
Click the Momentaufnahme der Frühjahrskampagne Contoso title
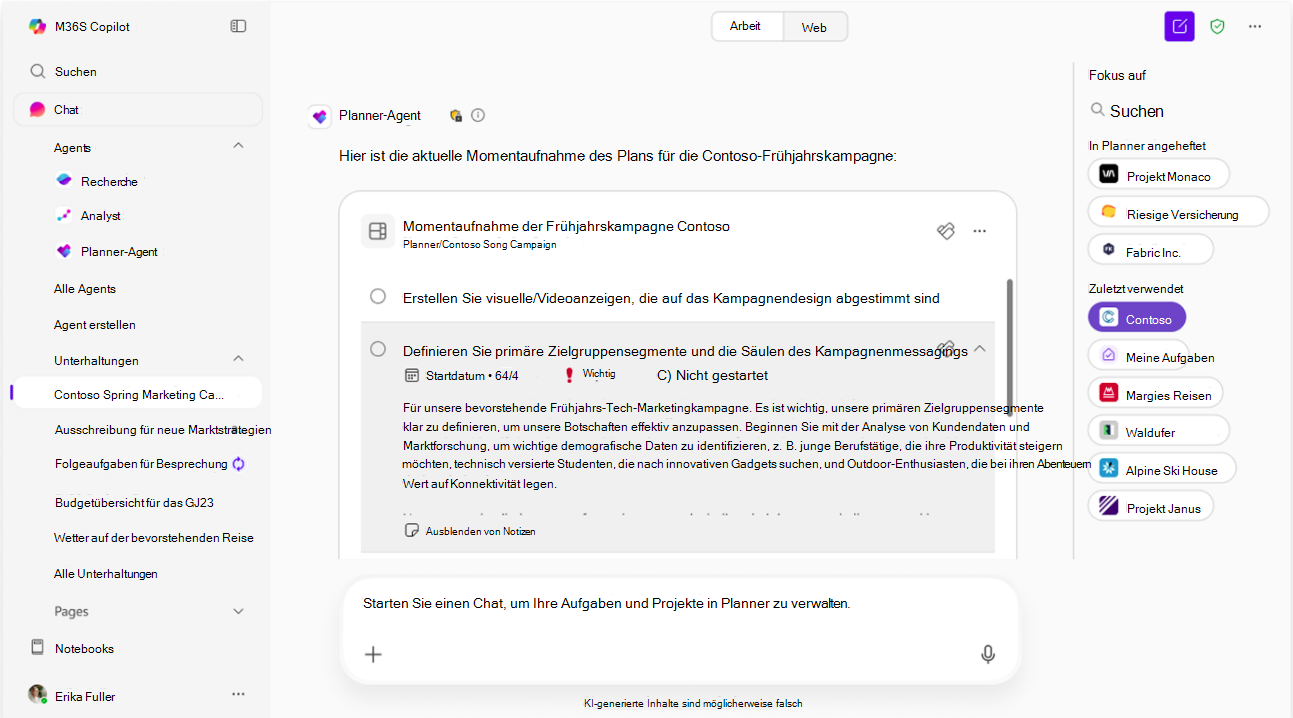pos(566,226)
